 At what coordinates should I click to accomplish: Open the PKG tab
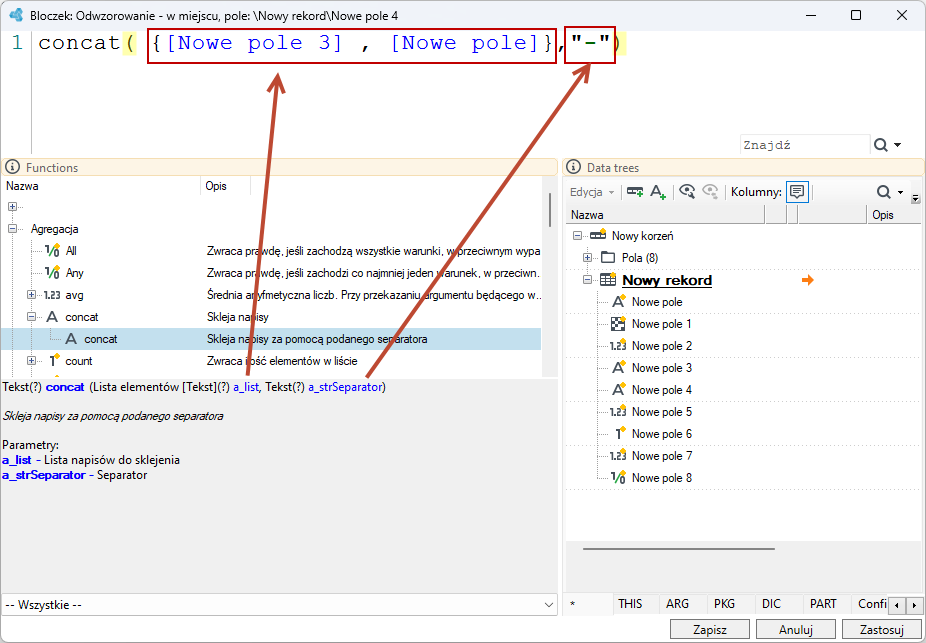(x=725, y=604)
